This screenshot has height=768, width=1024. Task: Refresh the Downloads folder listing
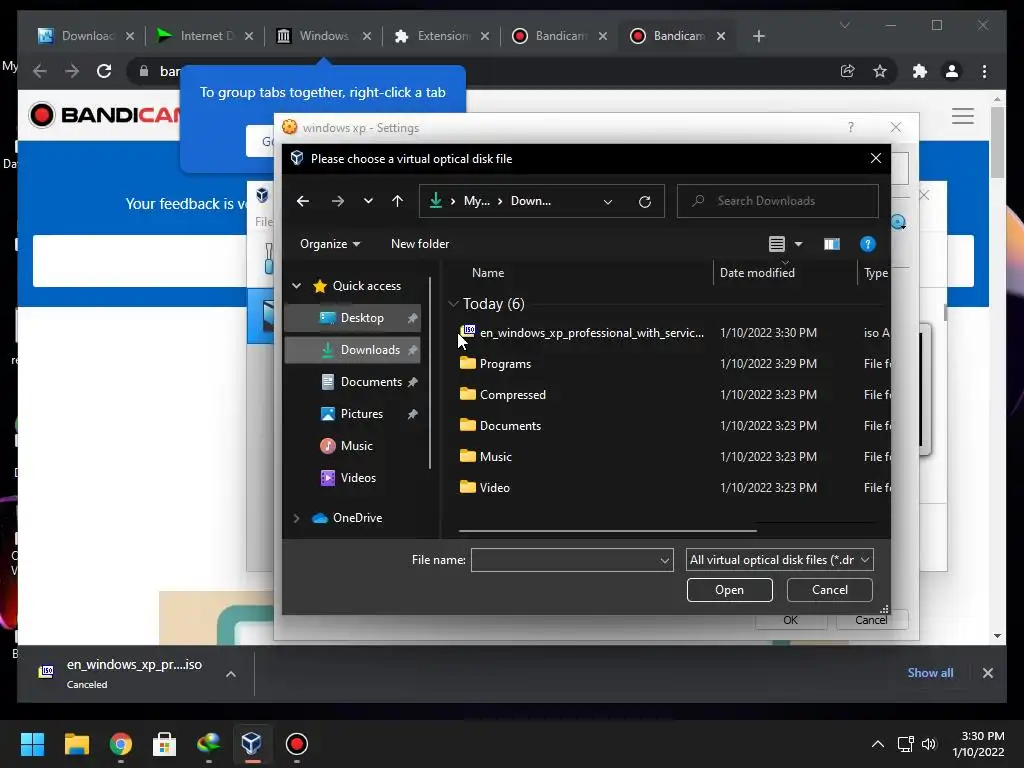(x=645, y=202)
